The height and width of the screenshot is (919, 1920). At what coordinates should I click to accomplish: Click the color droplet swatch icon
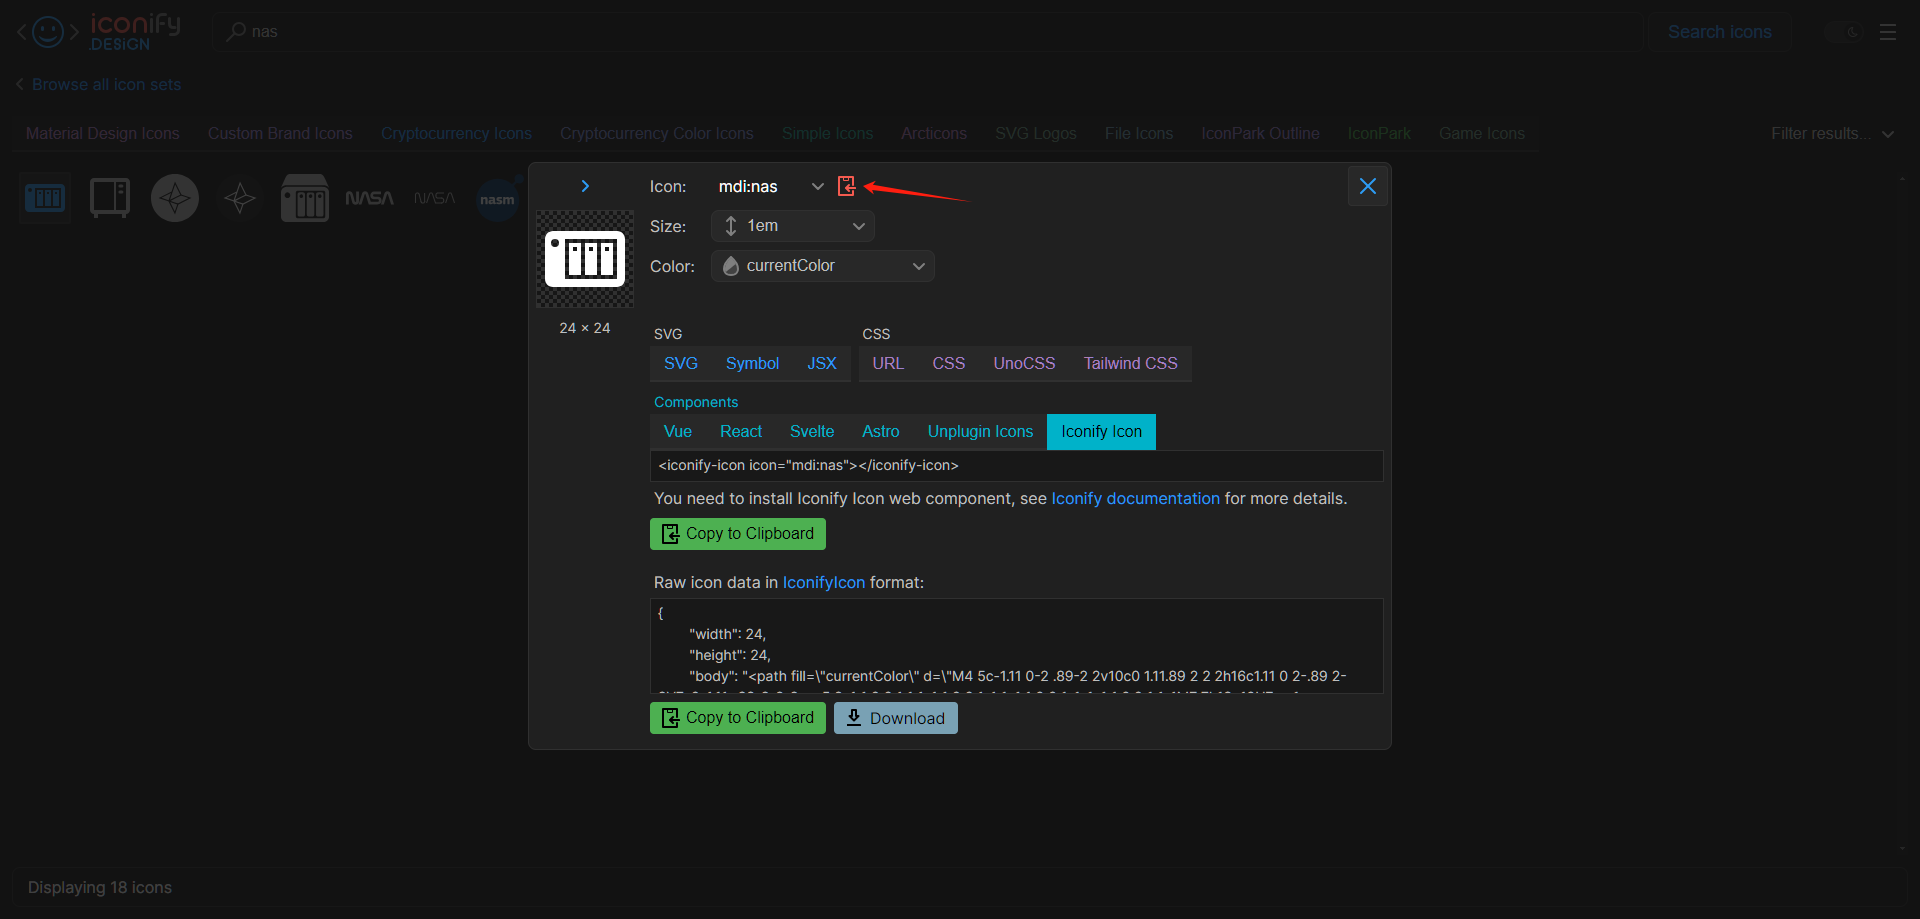(x=731, y=266)
